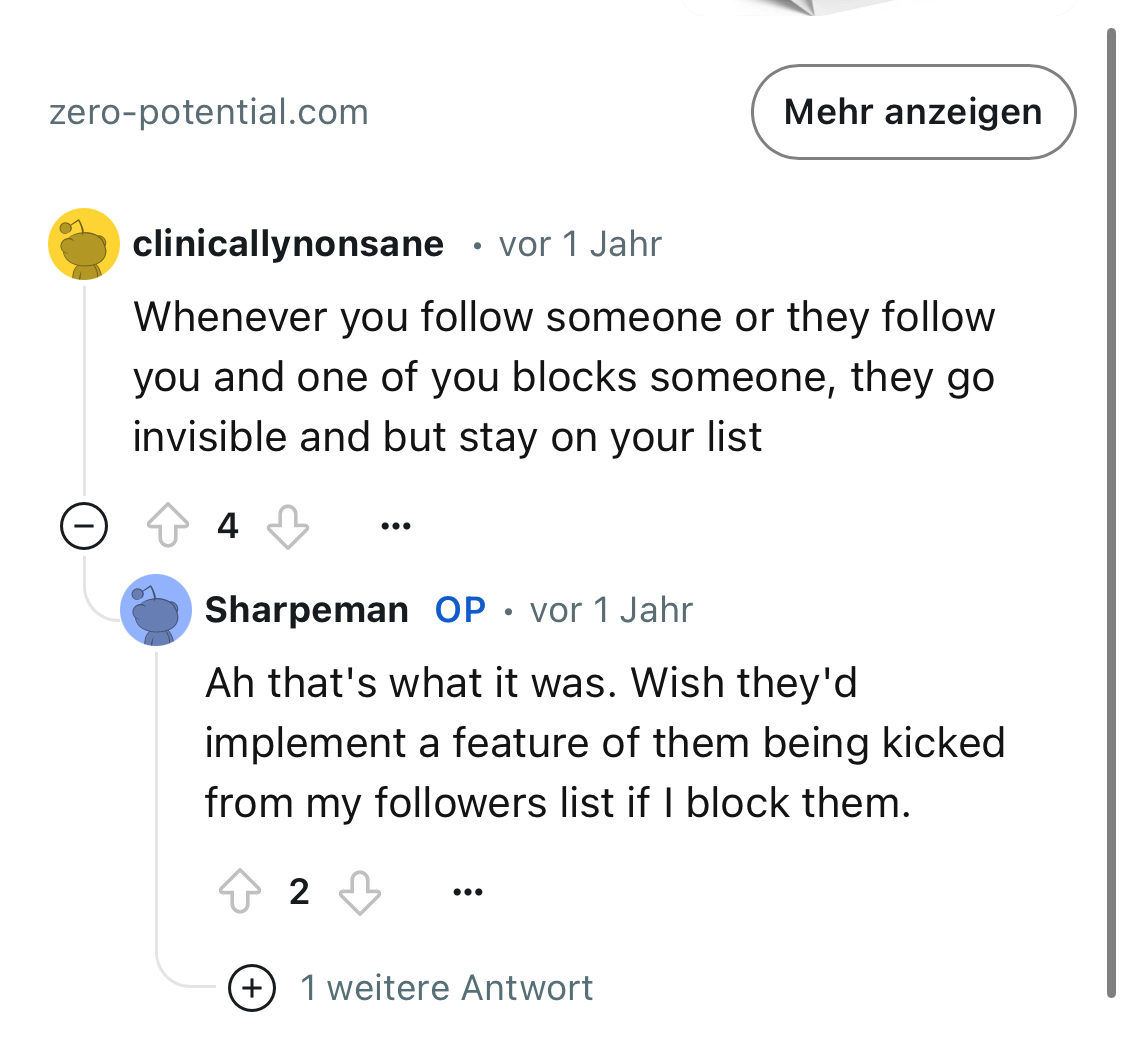Click the vertical scrollbar
Viewport: 1125px width, 1047px height.
[1111, 500]
